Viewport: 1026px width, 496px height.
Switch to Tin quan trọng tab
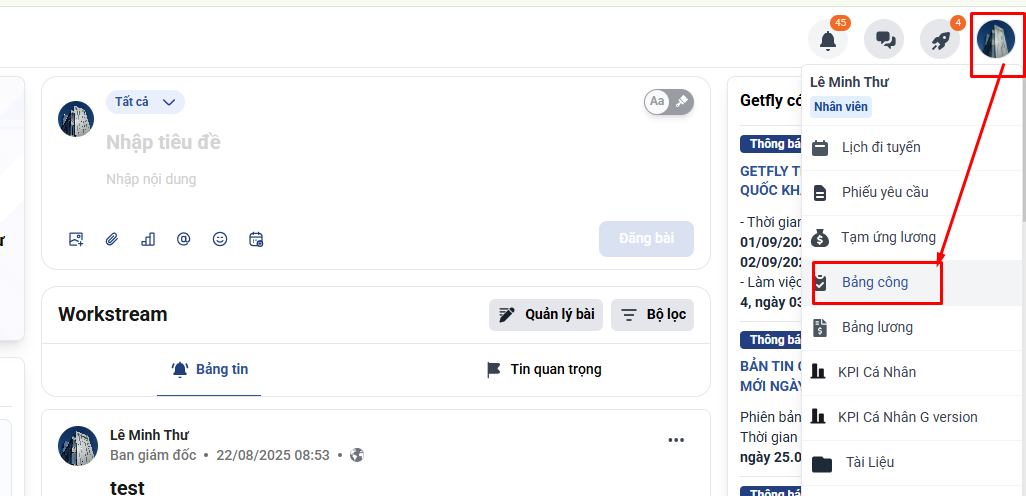coord(544,370)
